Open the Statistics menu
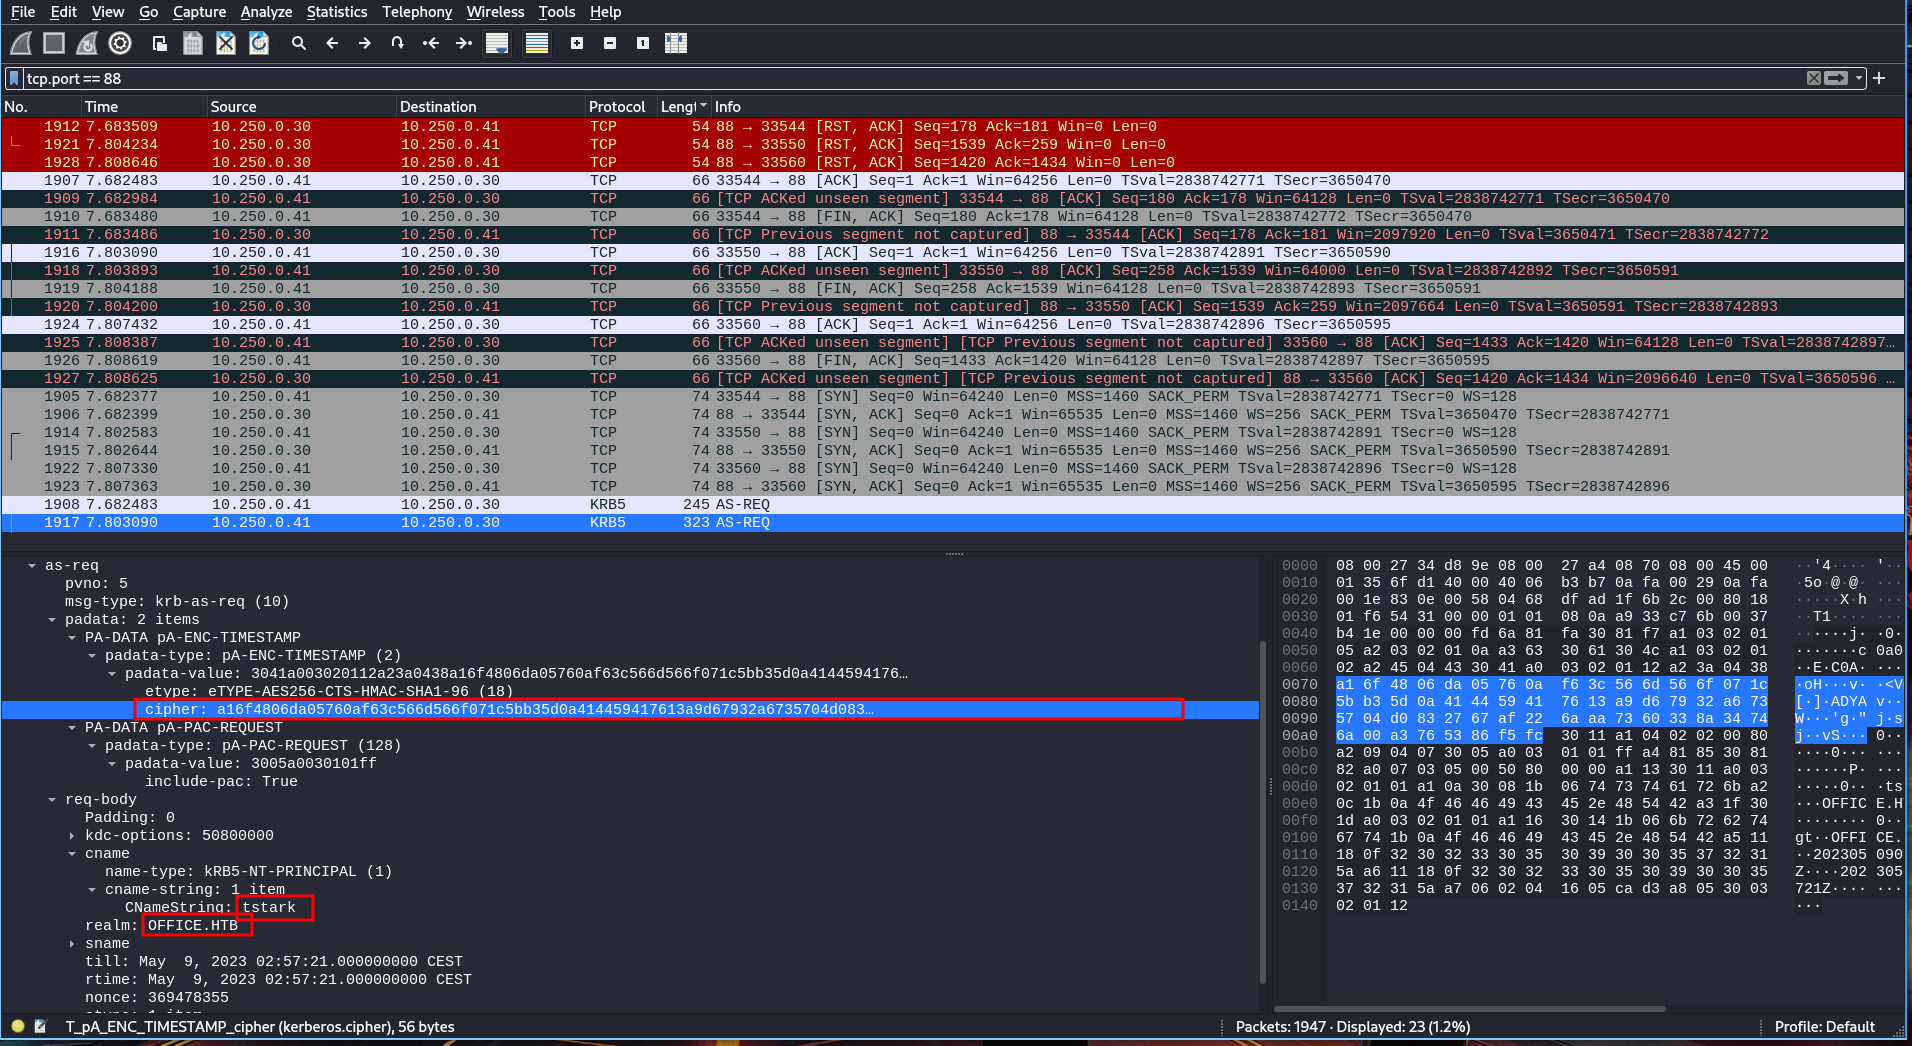The image size is (1912, 1046). coord(336,12)
